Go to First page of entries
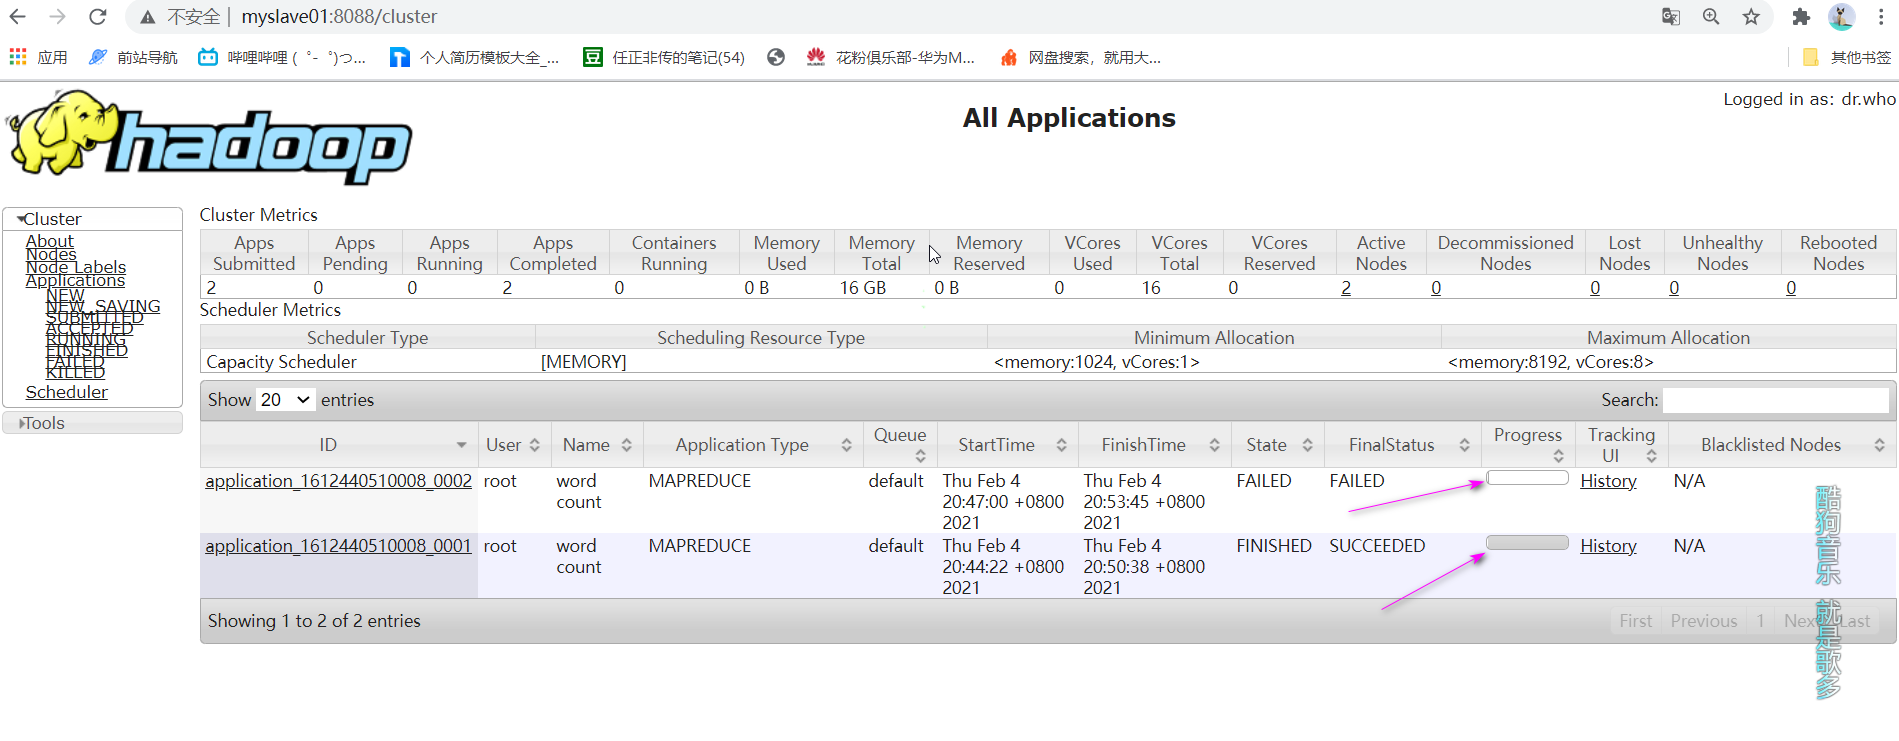 pos(1635,621)
